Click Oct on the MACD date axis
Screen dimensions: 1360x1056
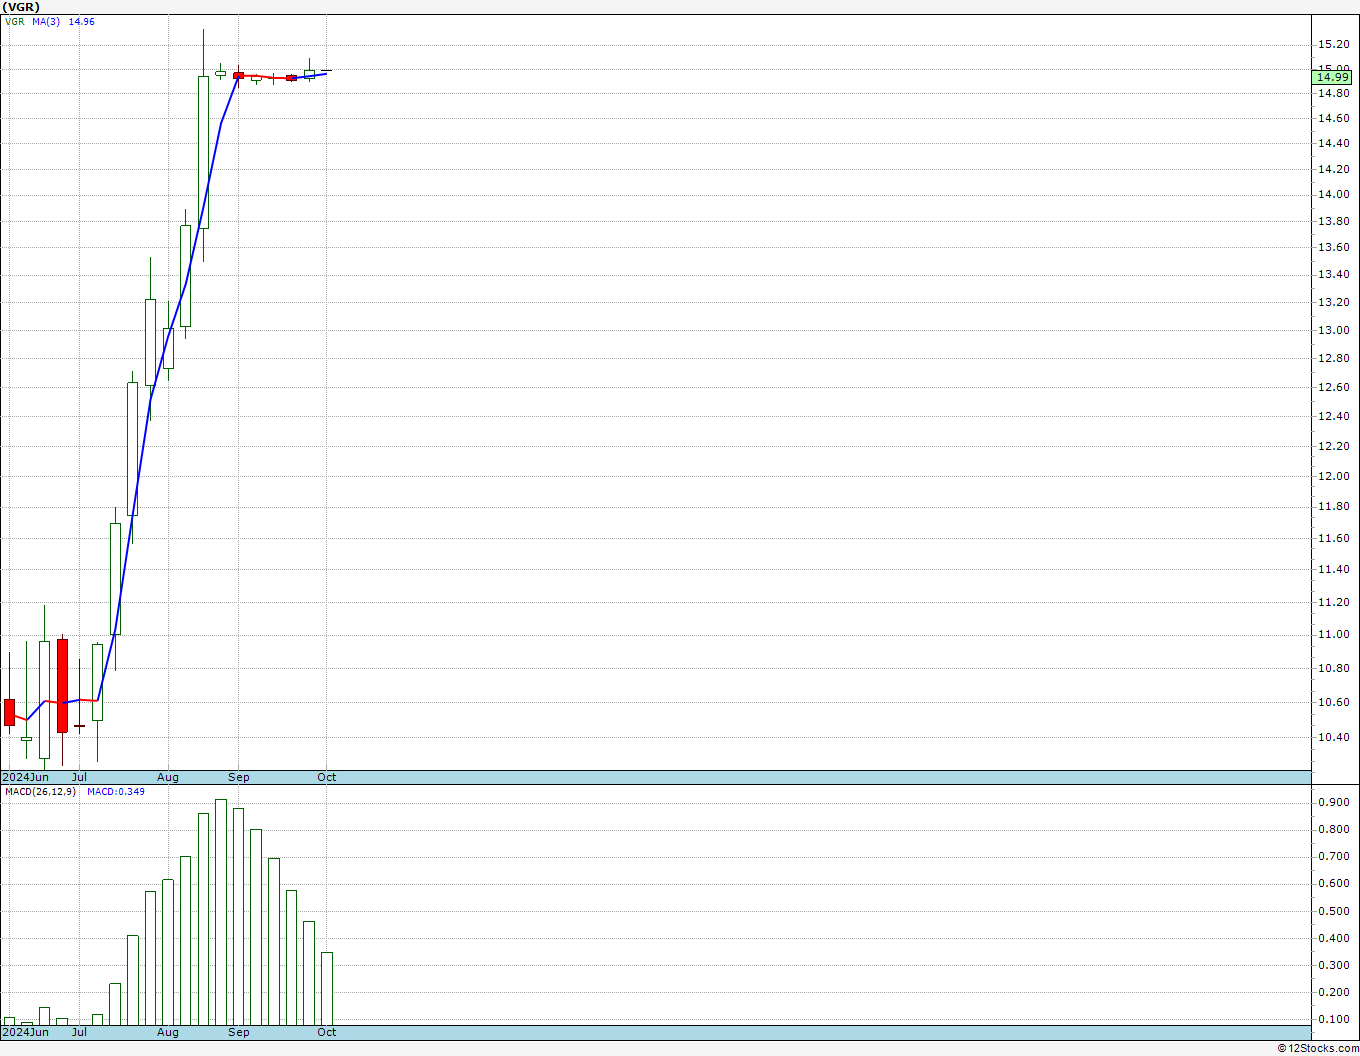pyautogui.click(x=327, y=1032)
